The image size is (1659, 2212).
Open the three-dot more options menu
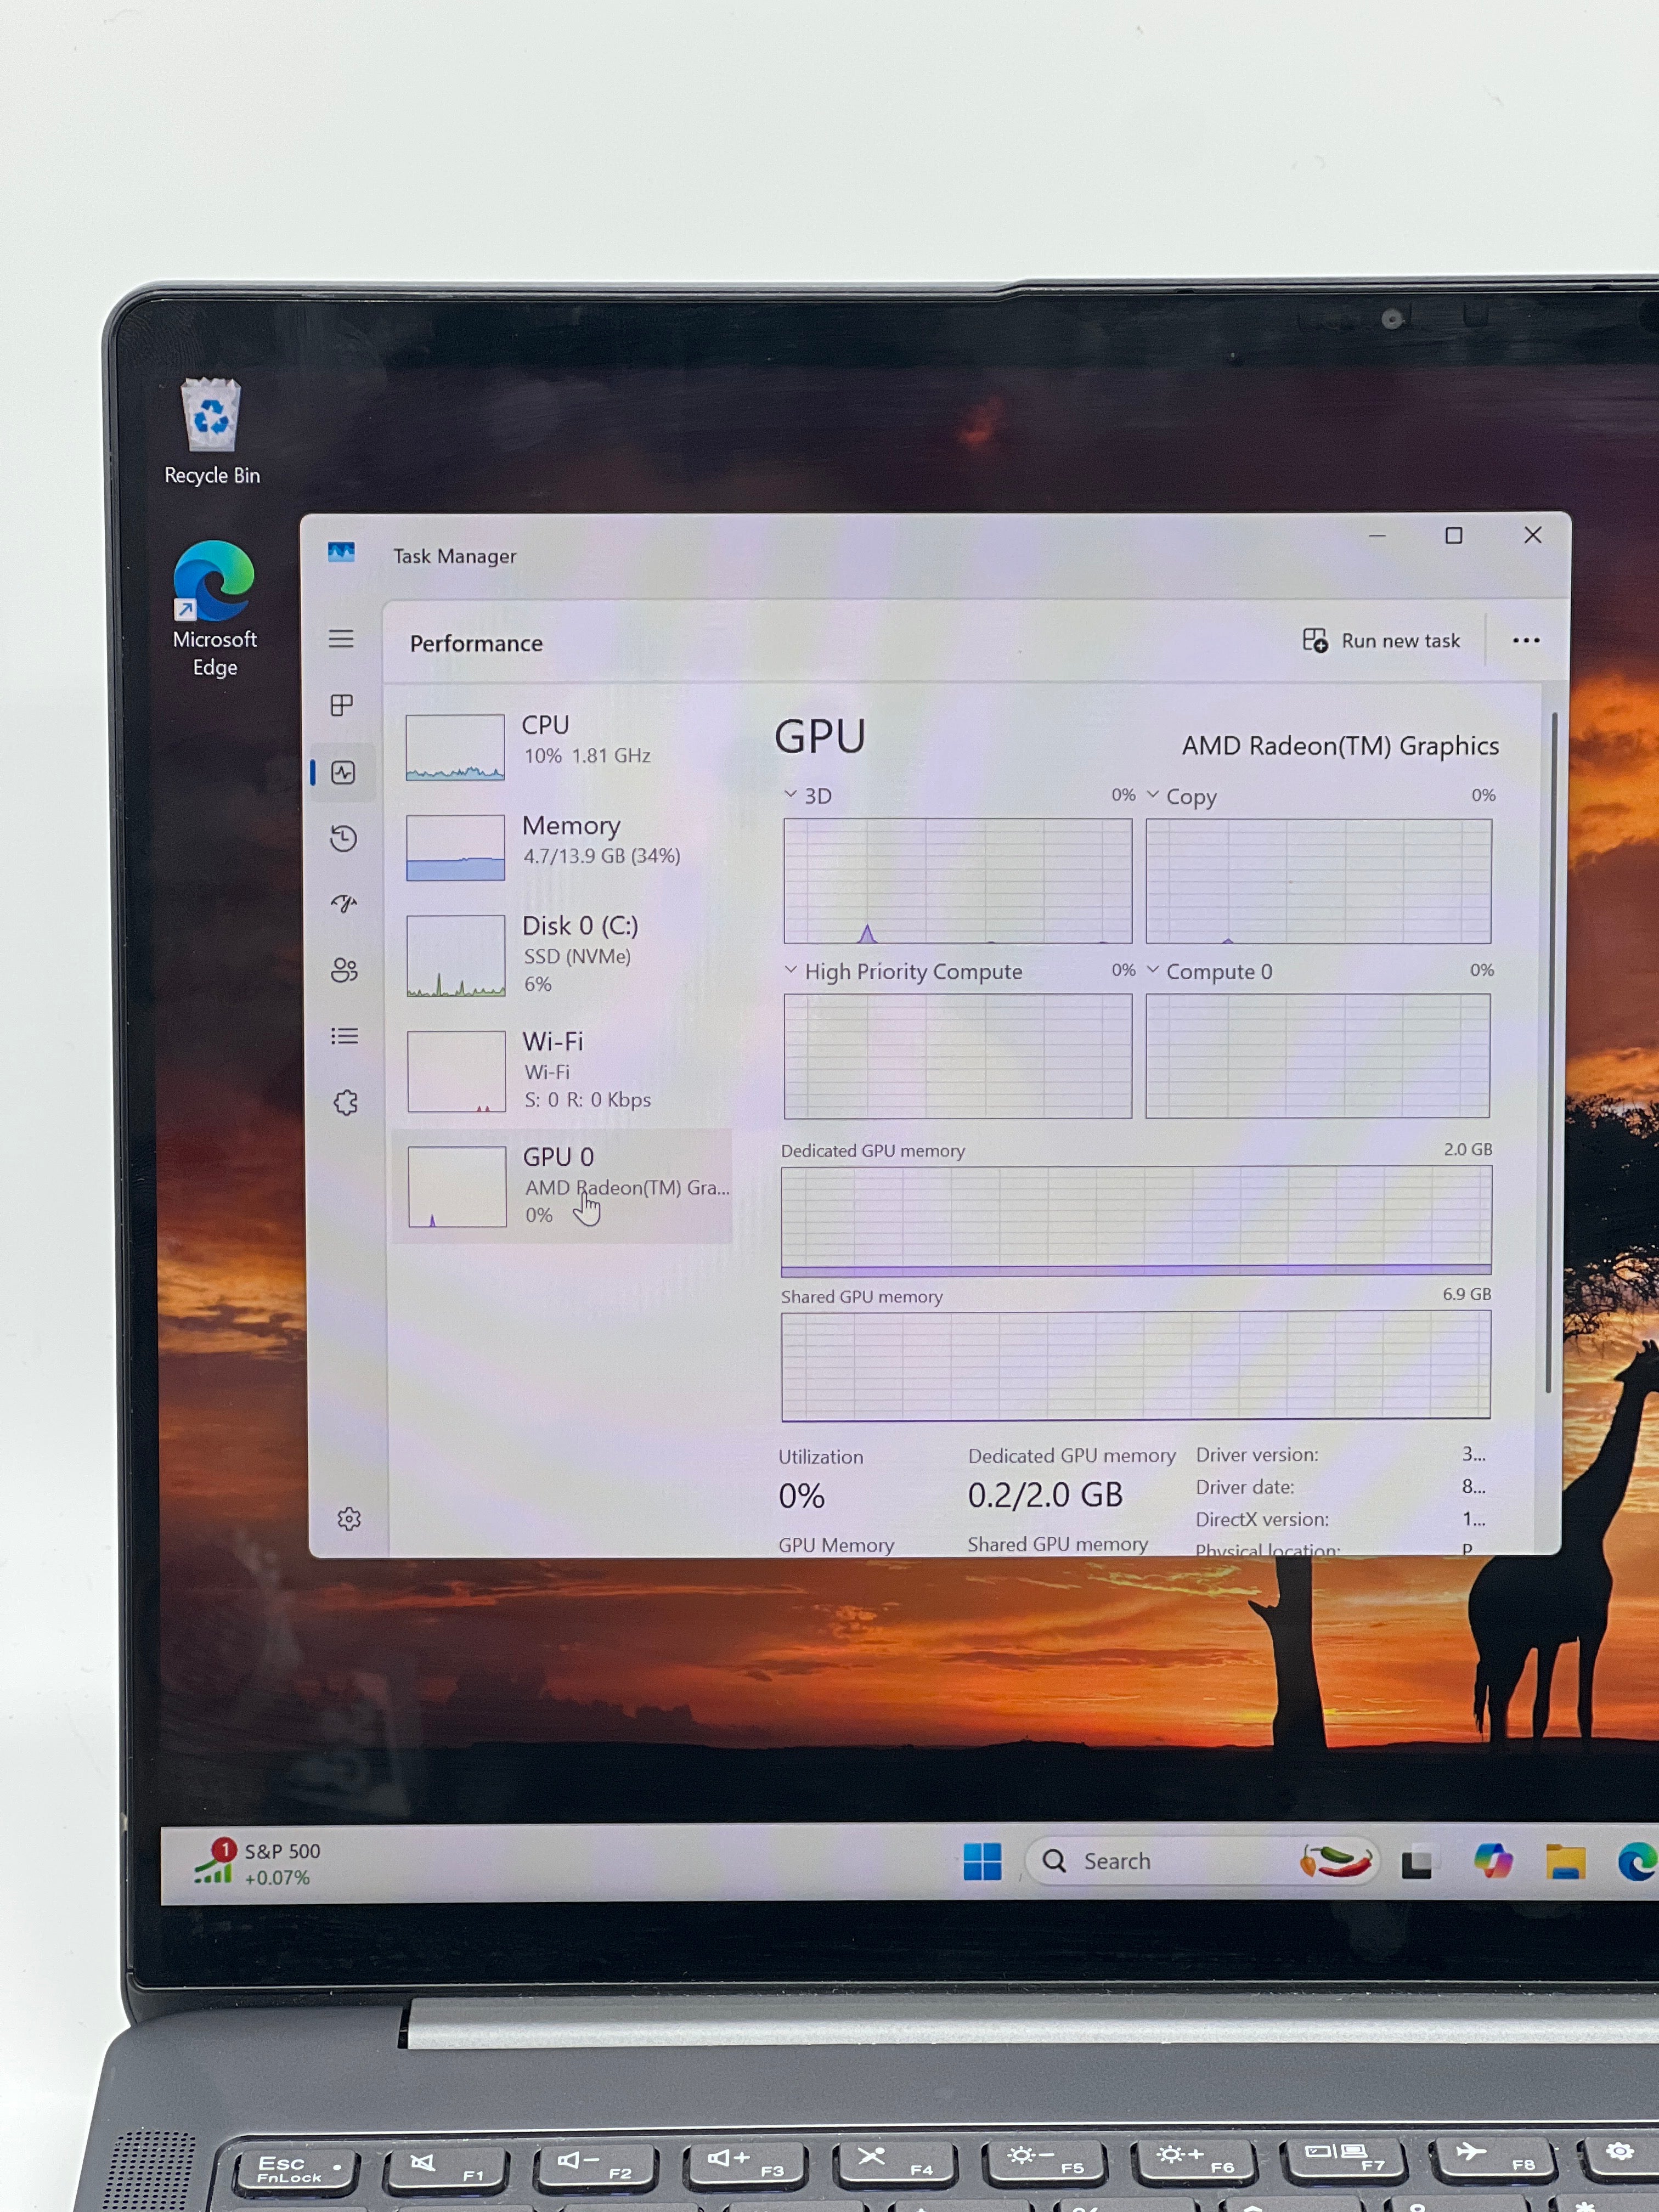tap(1526, 641)
